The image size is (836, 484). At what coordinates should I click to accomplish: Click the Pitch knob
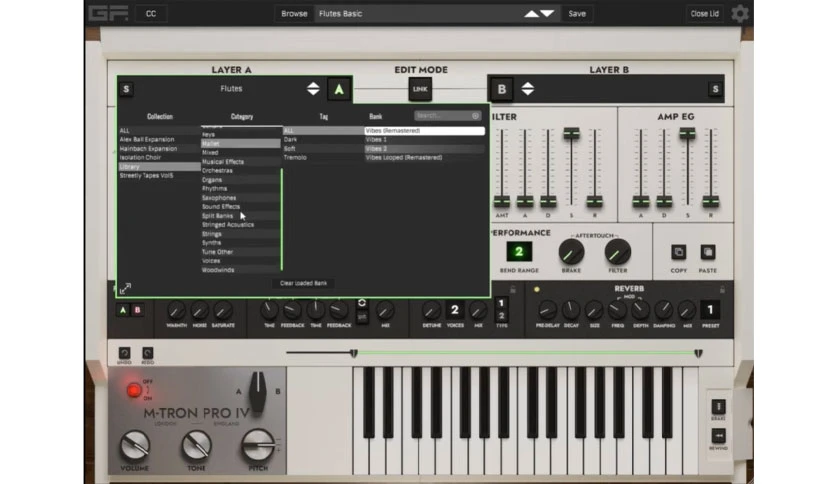(258, 446)
